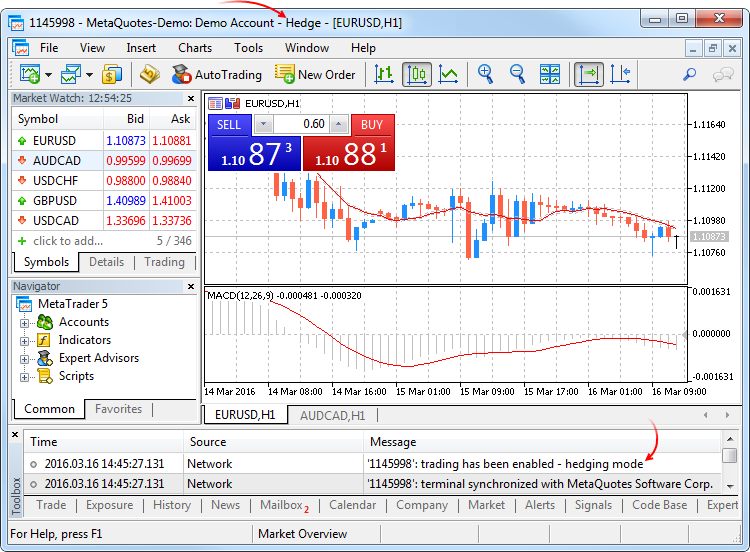Open the Charts menu

click(195, 47)
